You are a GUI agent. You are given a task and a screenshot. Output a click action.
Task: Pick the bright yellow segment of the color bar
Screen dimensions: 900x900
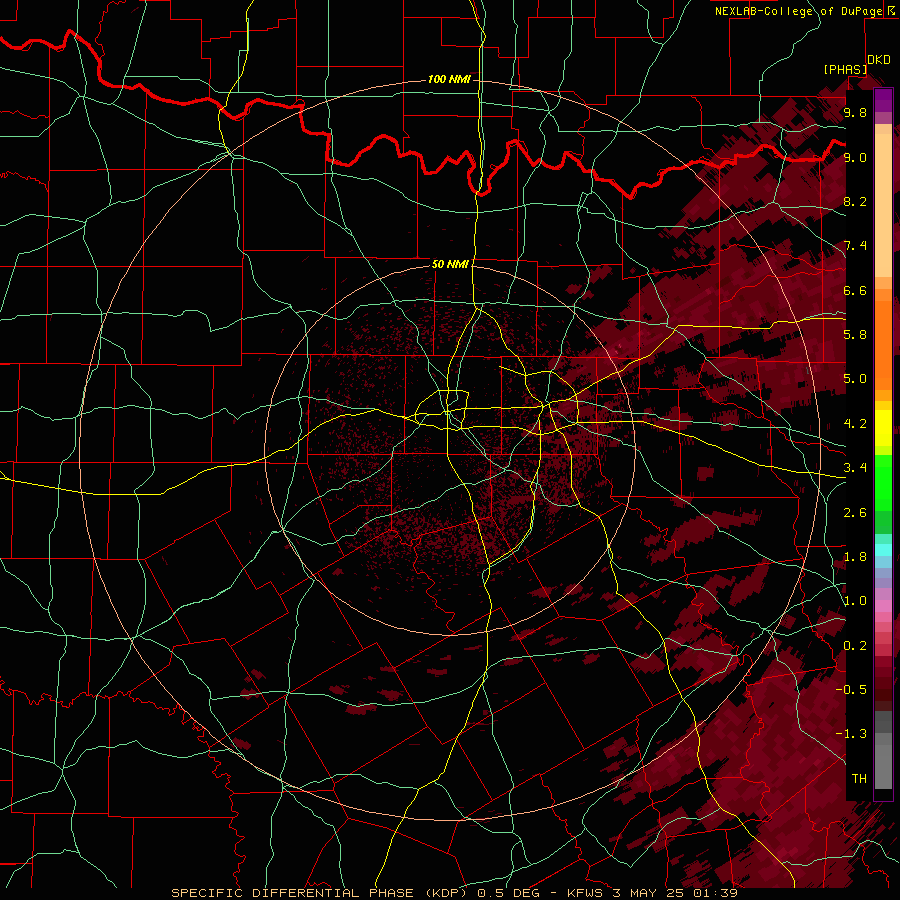click(883, 428)
